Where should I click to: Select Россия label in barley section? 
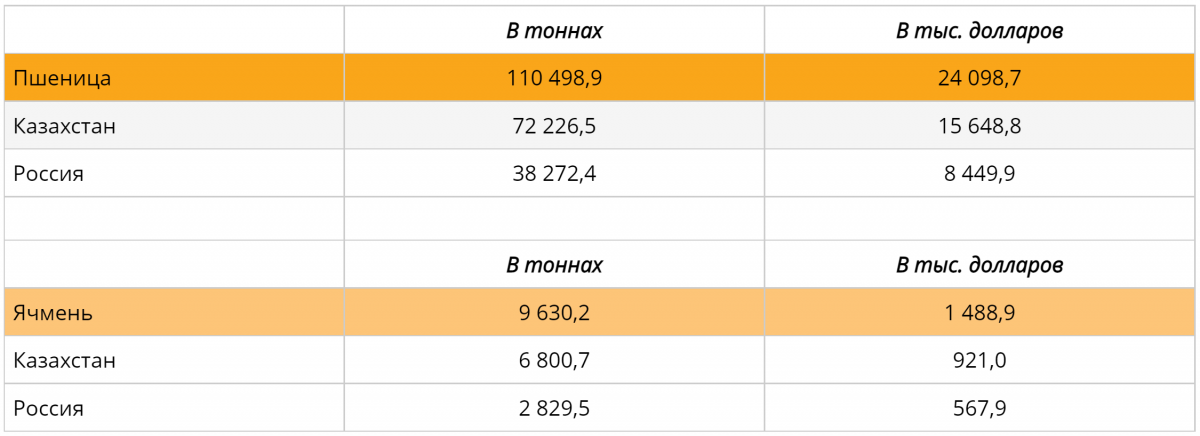[x=48, y=408]
